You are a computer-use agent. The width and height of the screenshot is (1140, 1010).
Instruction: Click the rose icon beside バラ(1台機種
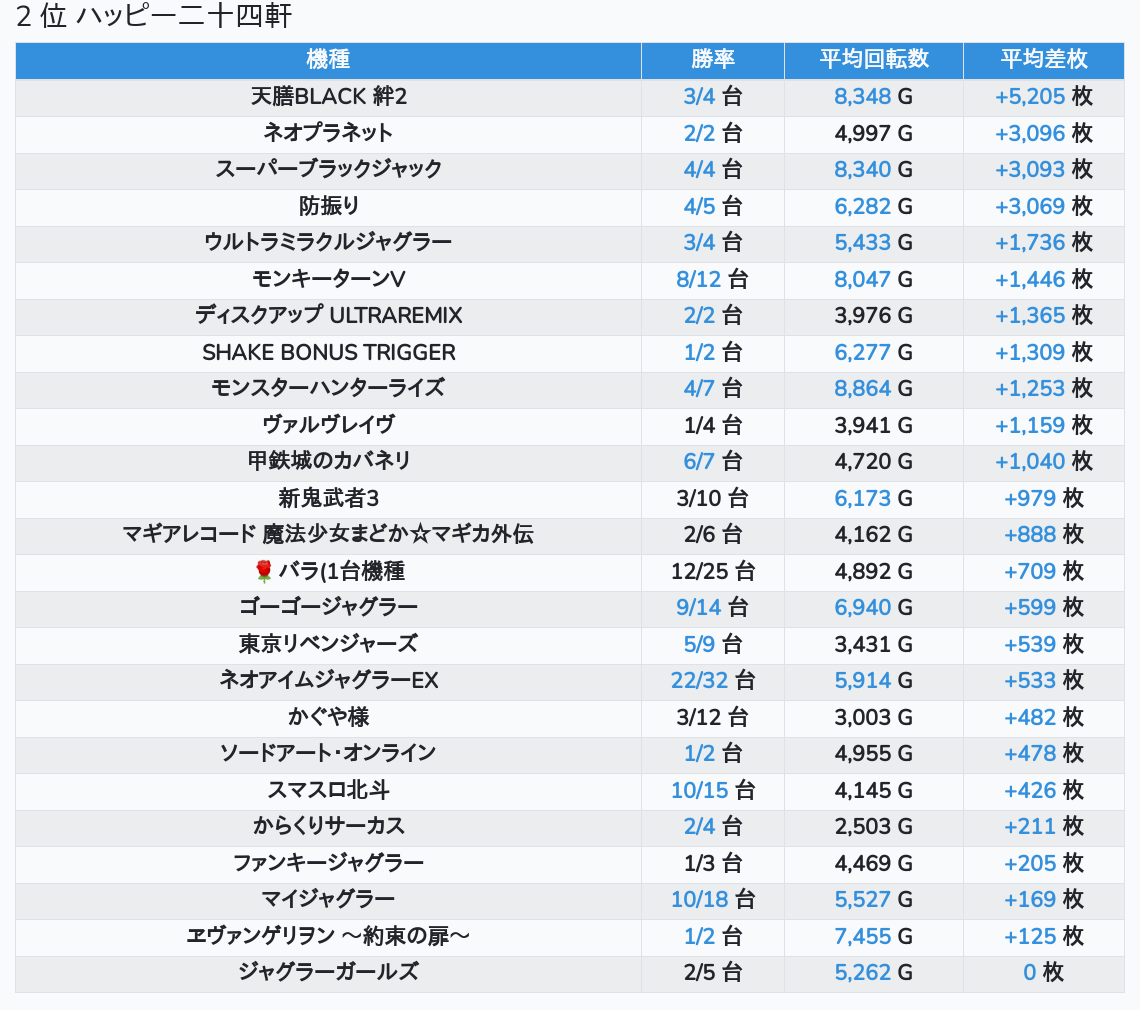coord(264,571)
